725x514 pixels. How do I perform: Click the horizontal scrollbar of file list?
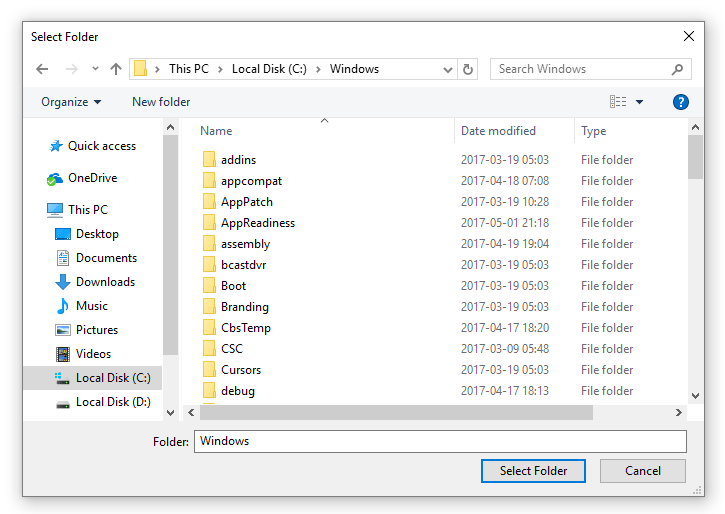click(400, 412)
